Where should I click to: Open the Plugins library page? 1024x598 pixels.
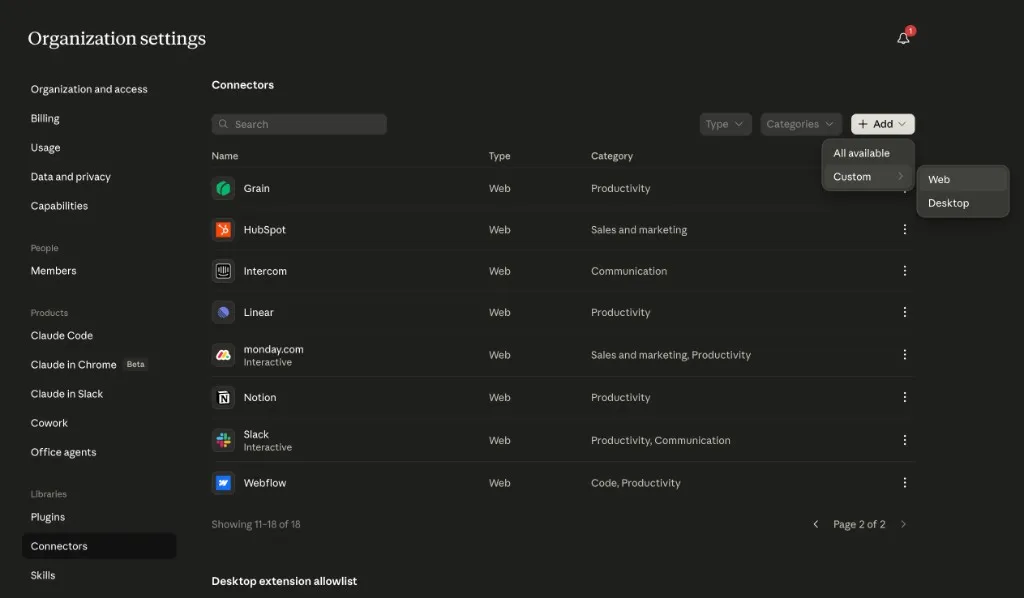coord(48,517)
